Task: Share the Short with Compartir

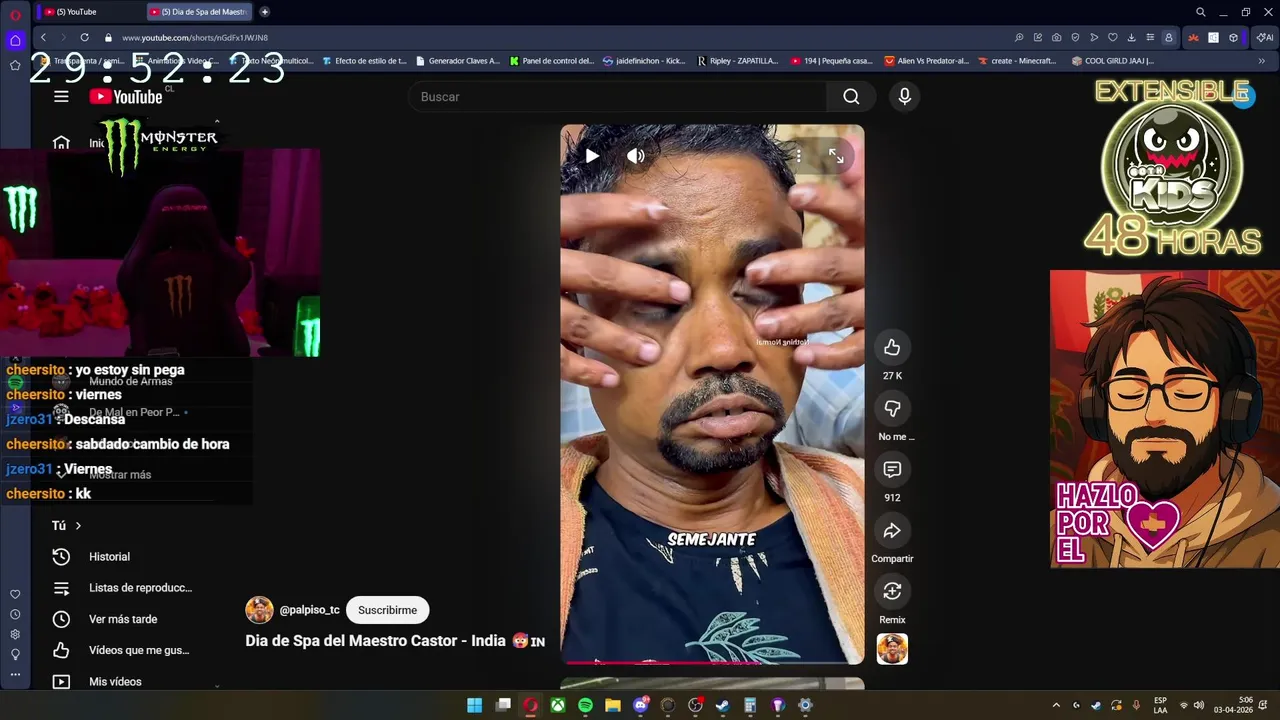Action: pos(892,530)
